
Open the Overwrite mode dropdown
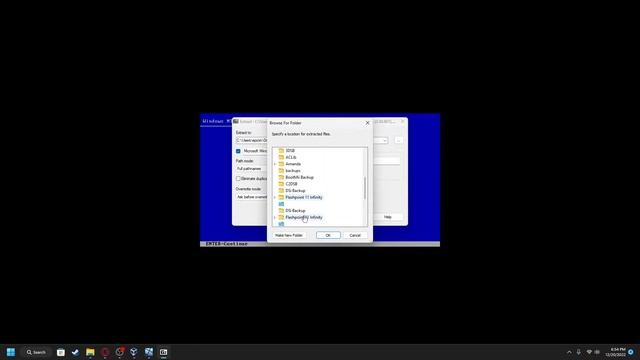[x=251, y=197]
